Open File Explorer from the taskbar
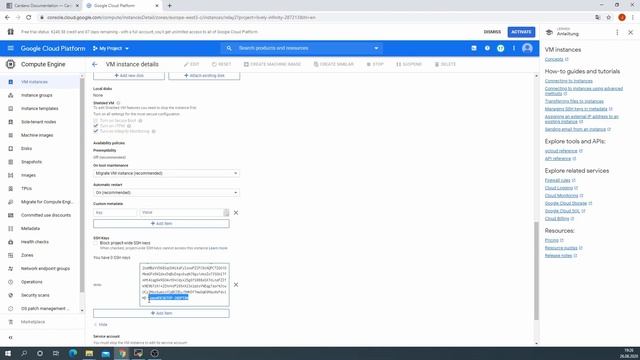This screenshot has height=360, width=640. (89, 353)
